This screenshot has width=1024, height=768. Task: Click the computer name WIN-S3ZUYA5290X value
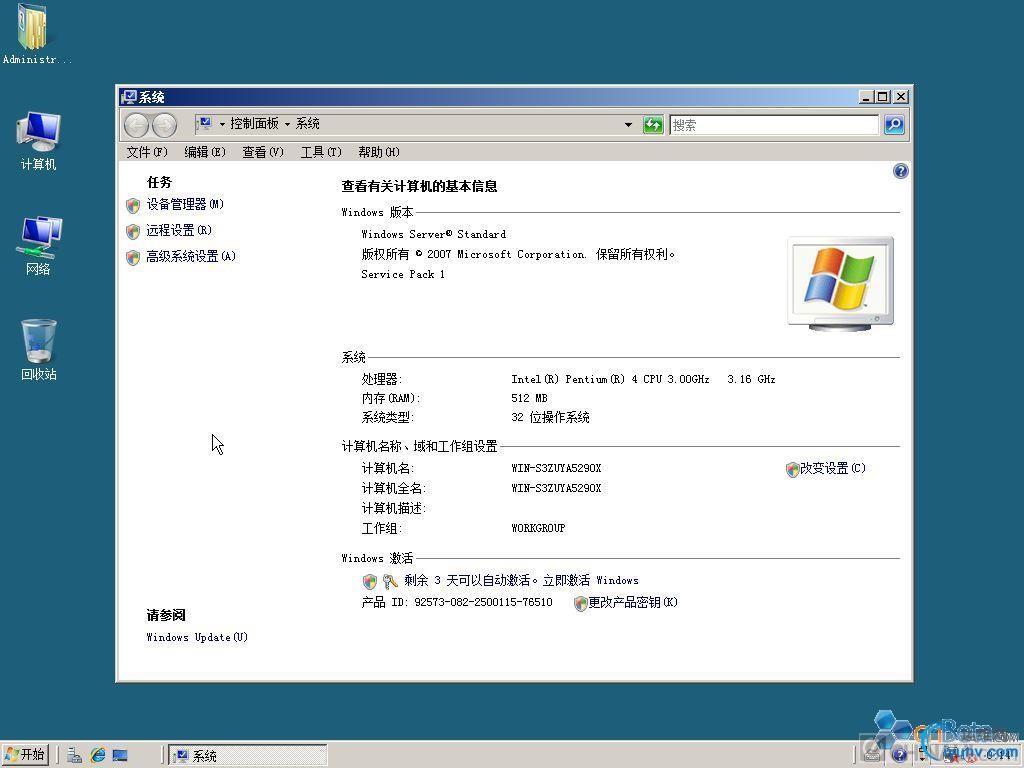tap(556, 468)
